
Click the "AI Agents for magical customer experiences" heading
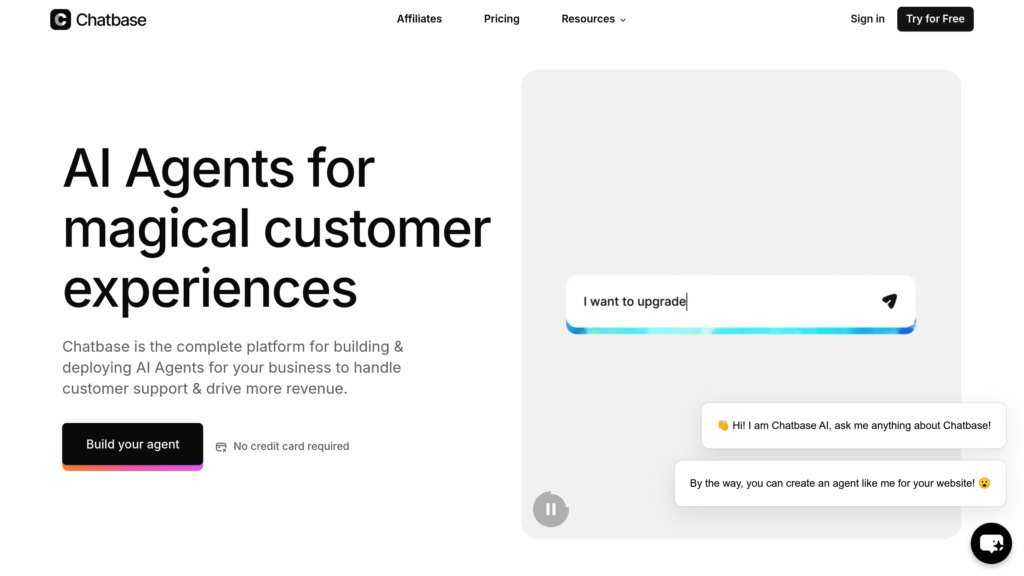[x=276, y=228]
